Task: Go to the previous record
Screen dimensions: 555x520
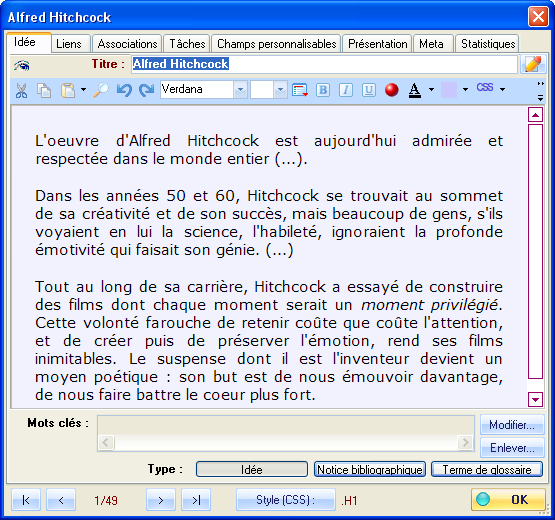Action: [61, 500]
